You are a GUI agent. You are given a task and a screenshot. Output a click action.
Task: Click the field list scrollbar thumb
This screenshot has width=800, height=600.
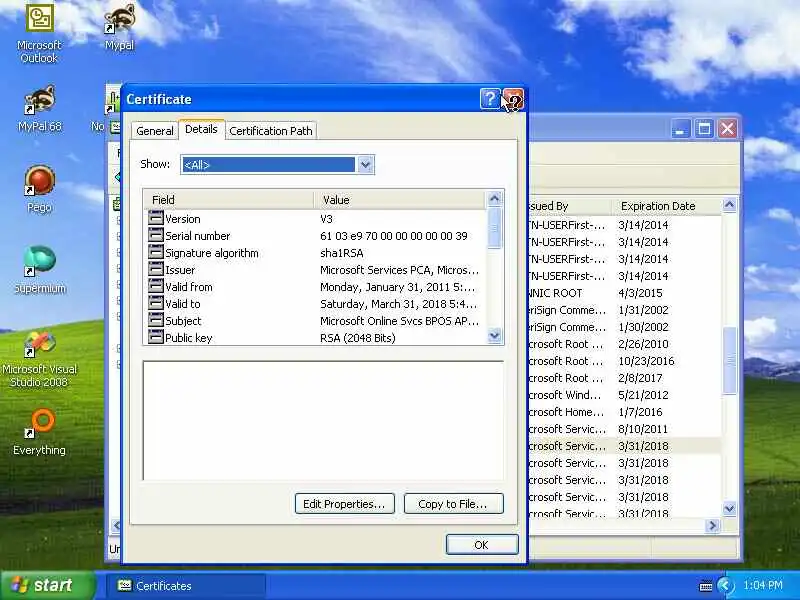pyautogui.click(x=494, y=228)
